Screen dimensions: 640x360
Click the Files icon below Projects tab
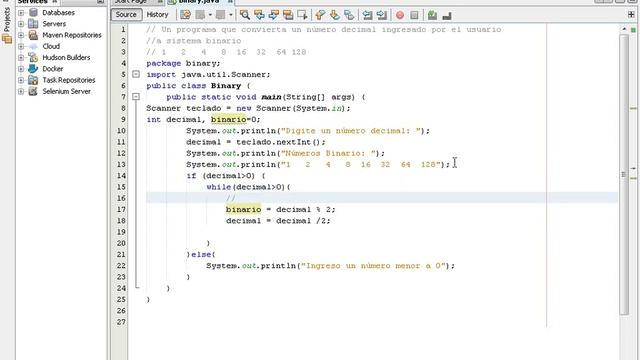tap(7, 39)
